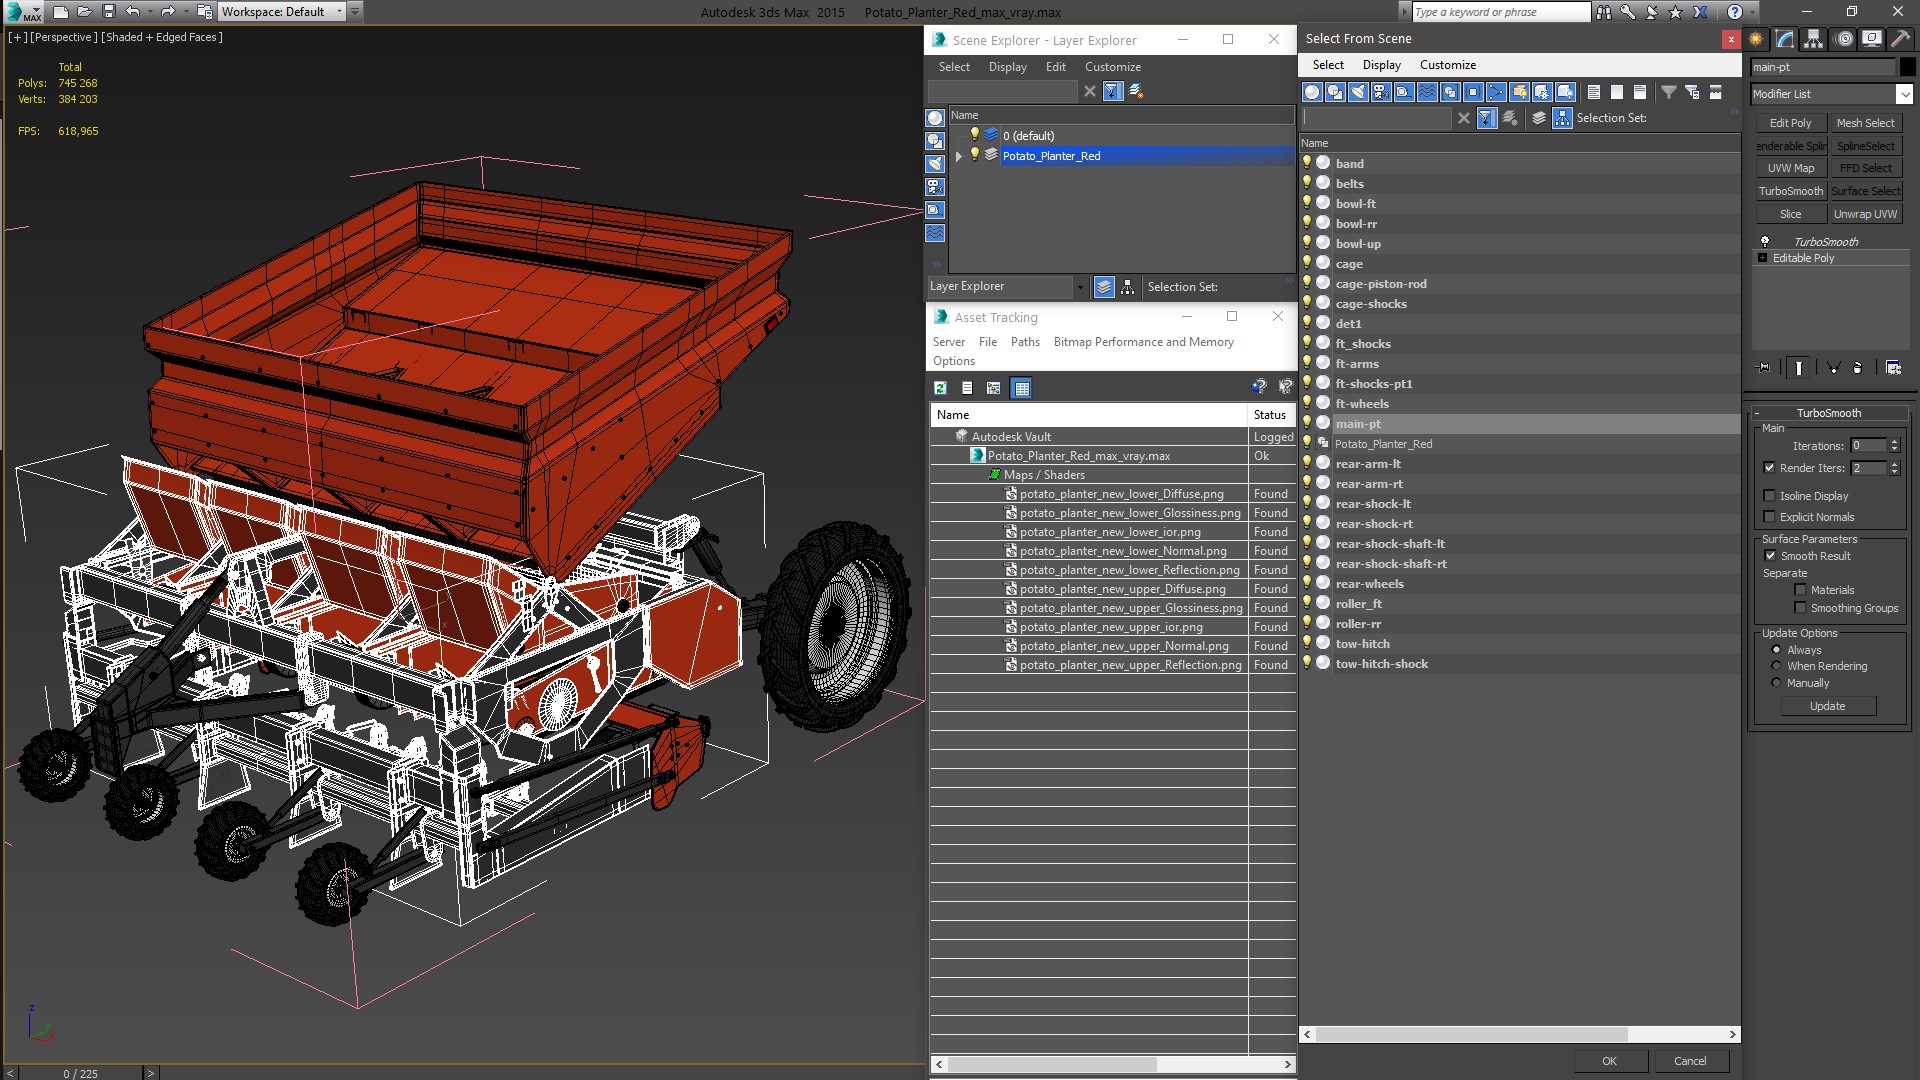Click Select All icon in Select From Scene
Viewport: 1920px width, 1080px height.
click(1594, 92)
